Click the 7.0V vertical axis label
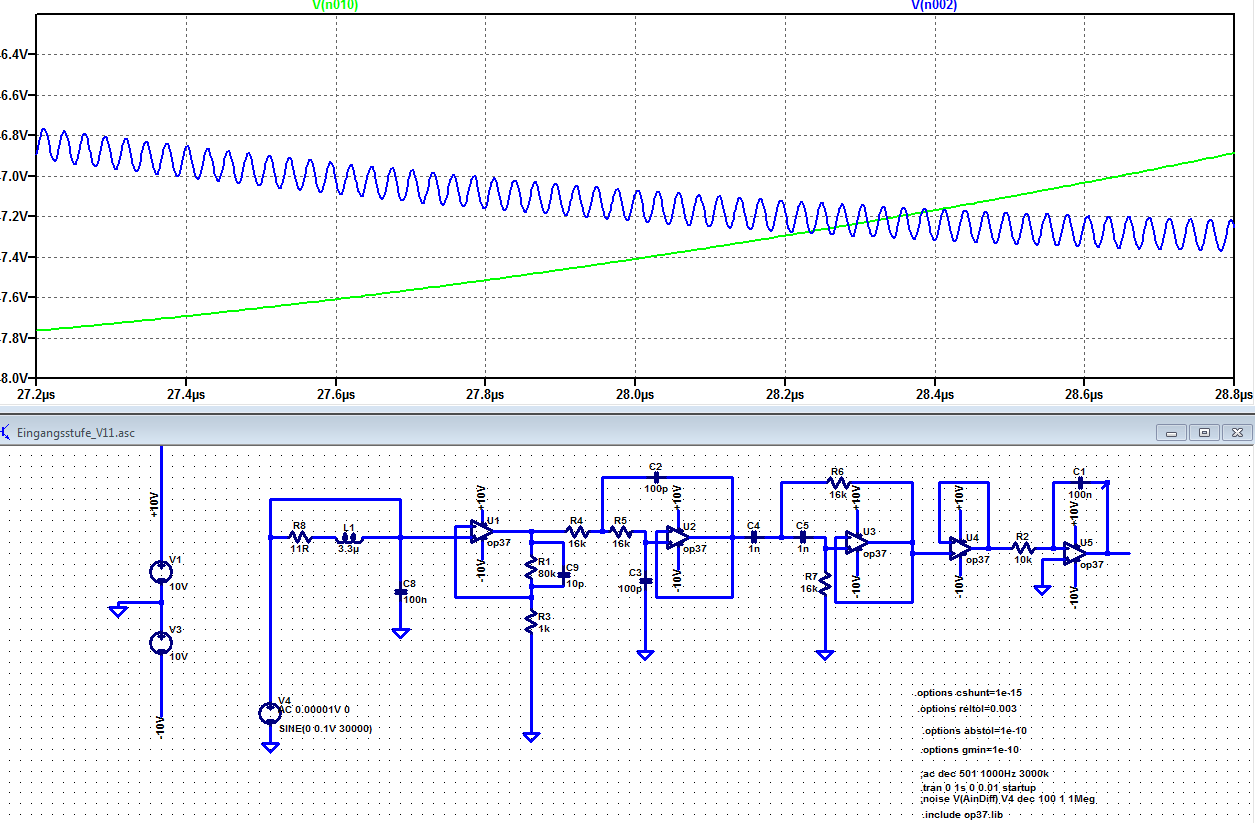Screen dimensions: 1255x823 (x=15, y=176)
